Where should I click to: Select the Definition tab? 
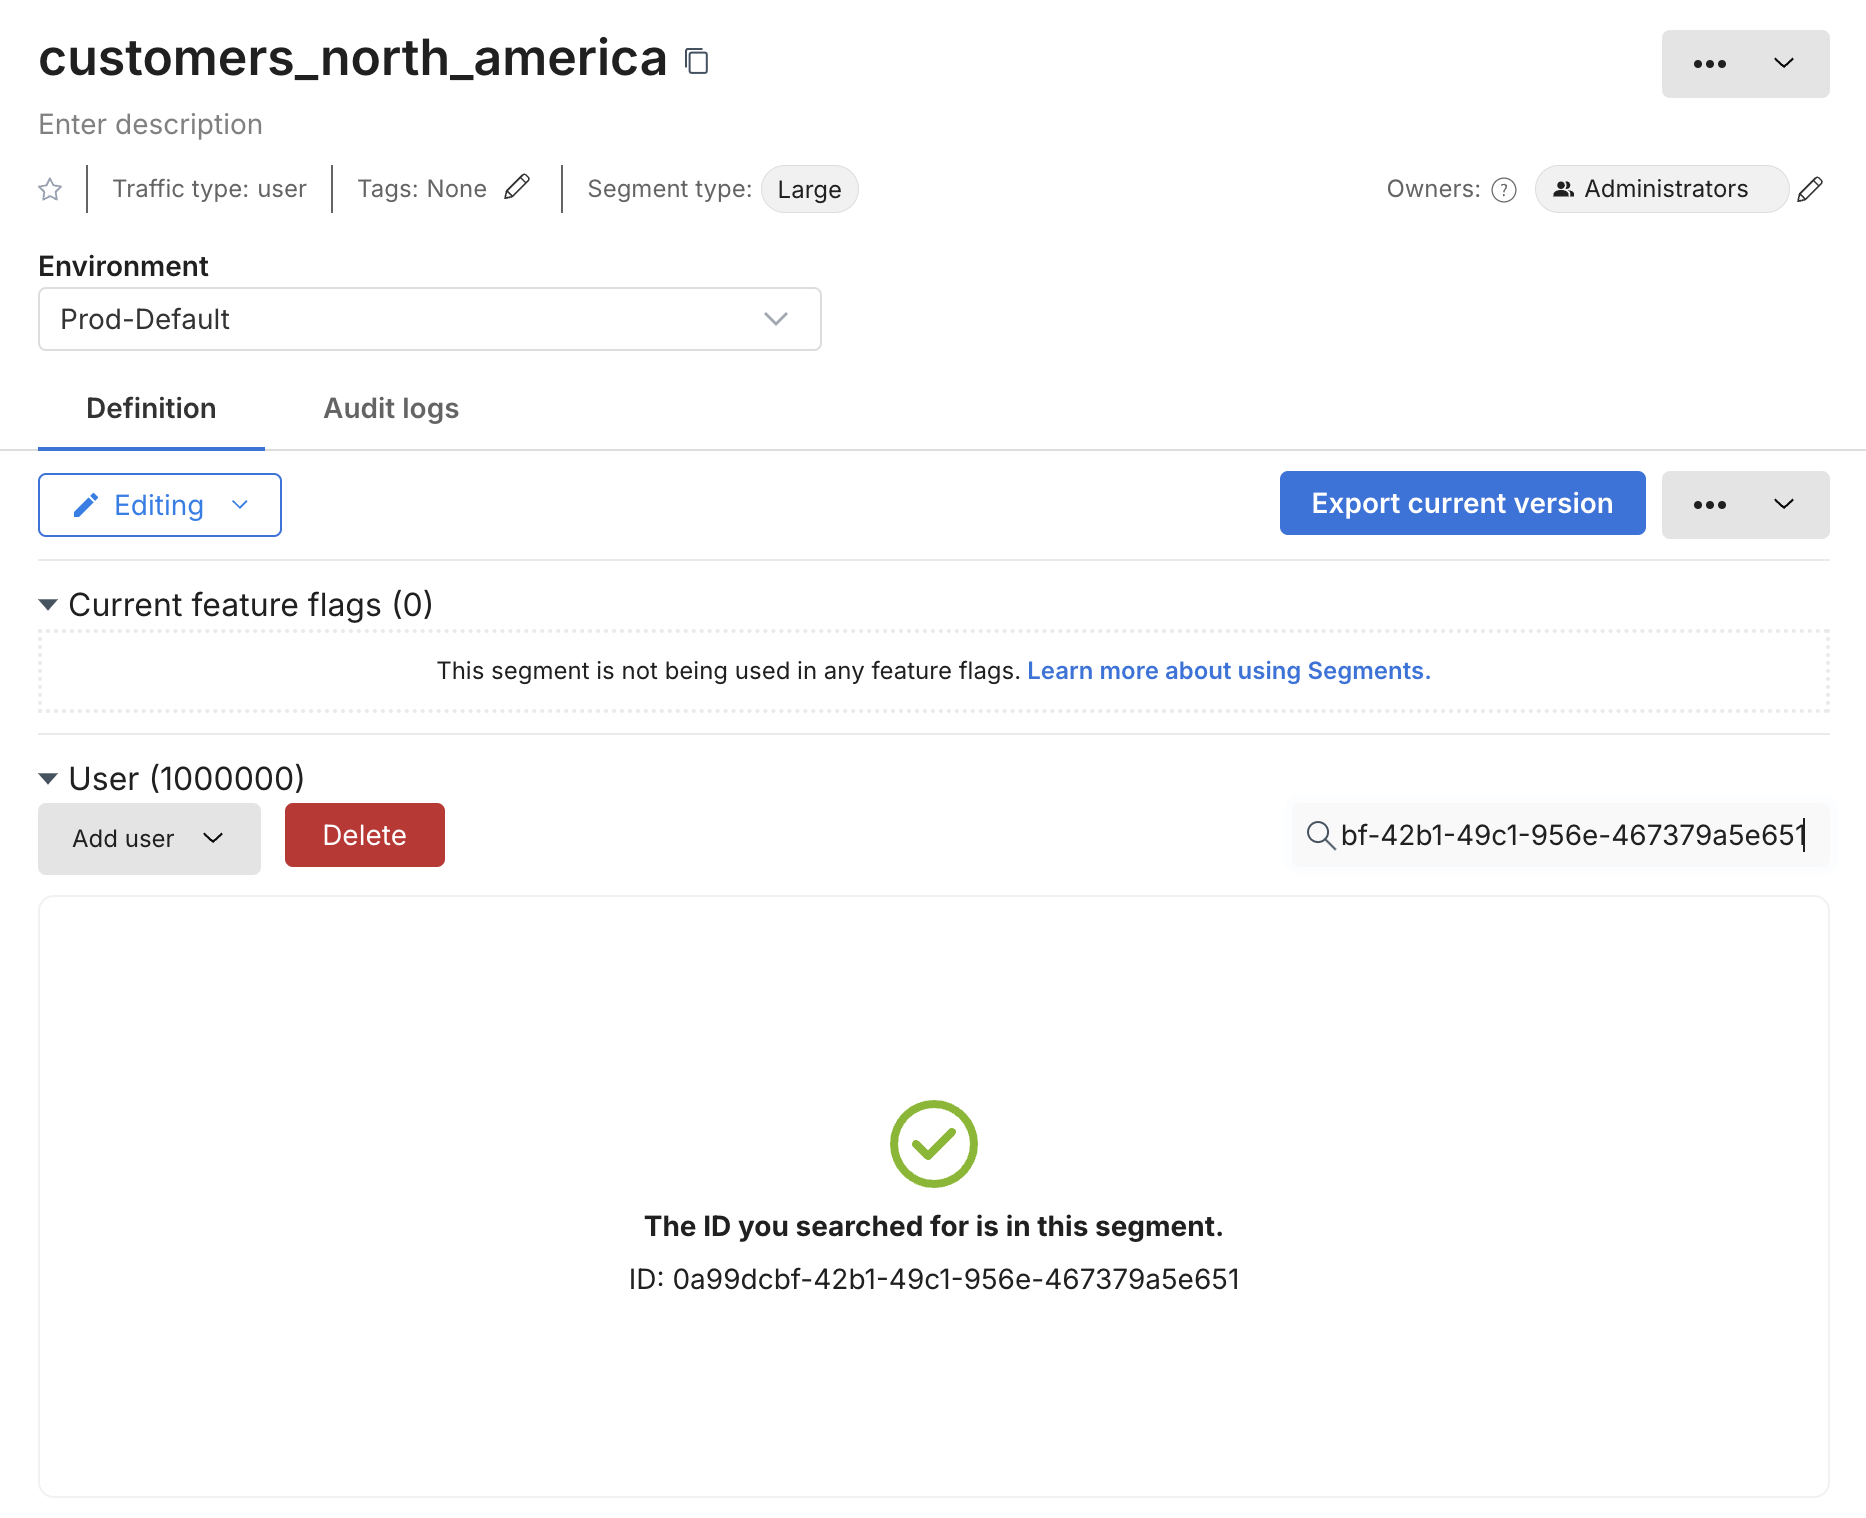coord(151,408)
